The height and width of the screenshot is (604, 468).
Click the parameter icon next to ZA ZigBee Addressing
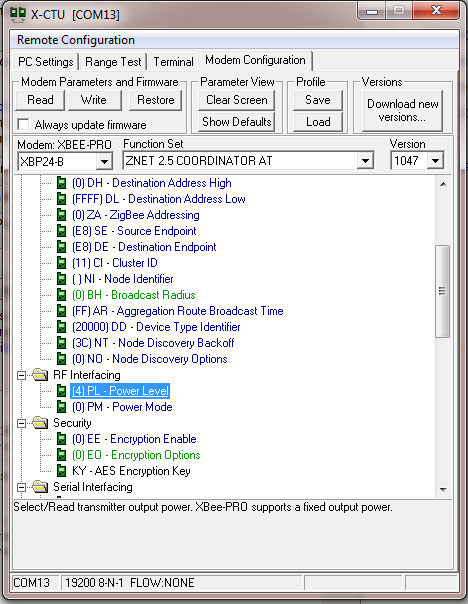[x=61, y=215]
